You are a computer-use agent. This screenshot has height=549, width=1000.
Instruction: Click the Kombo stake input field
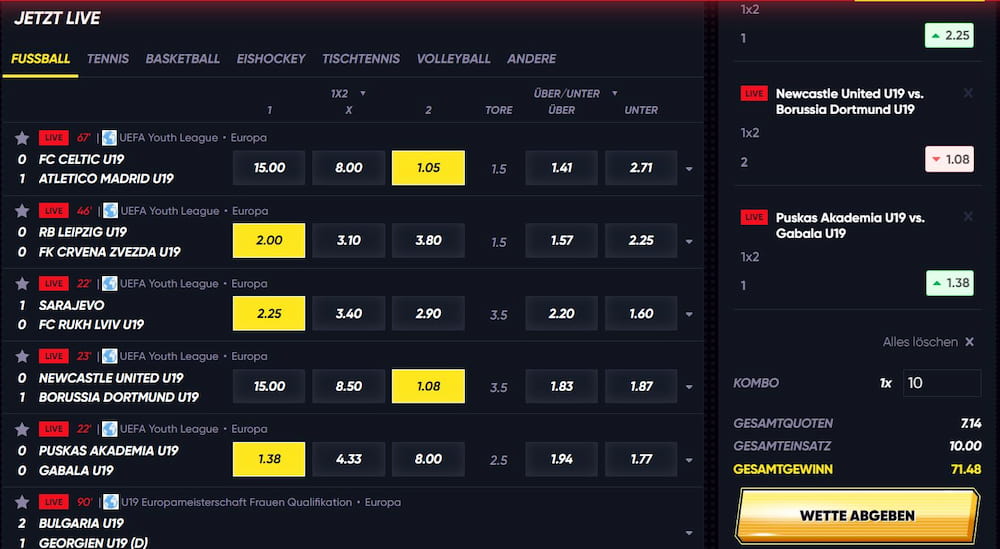942,383
